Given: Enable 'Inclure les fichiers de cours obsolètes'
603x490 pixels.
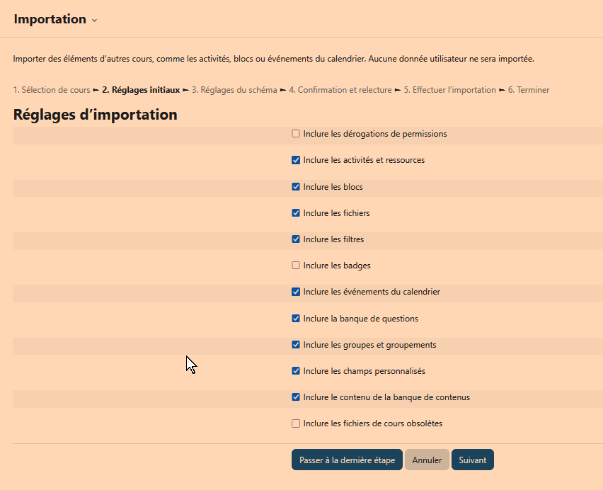Looking at the screenshot, I should 296,424.
